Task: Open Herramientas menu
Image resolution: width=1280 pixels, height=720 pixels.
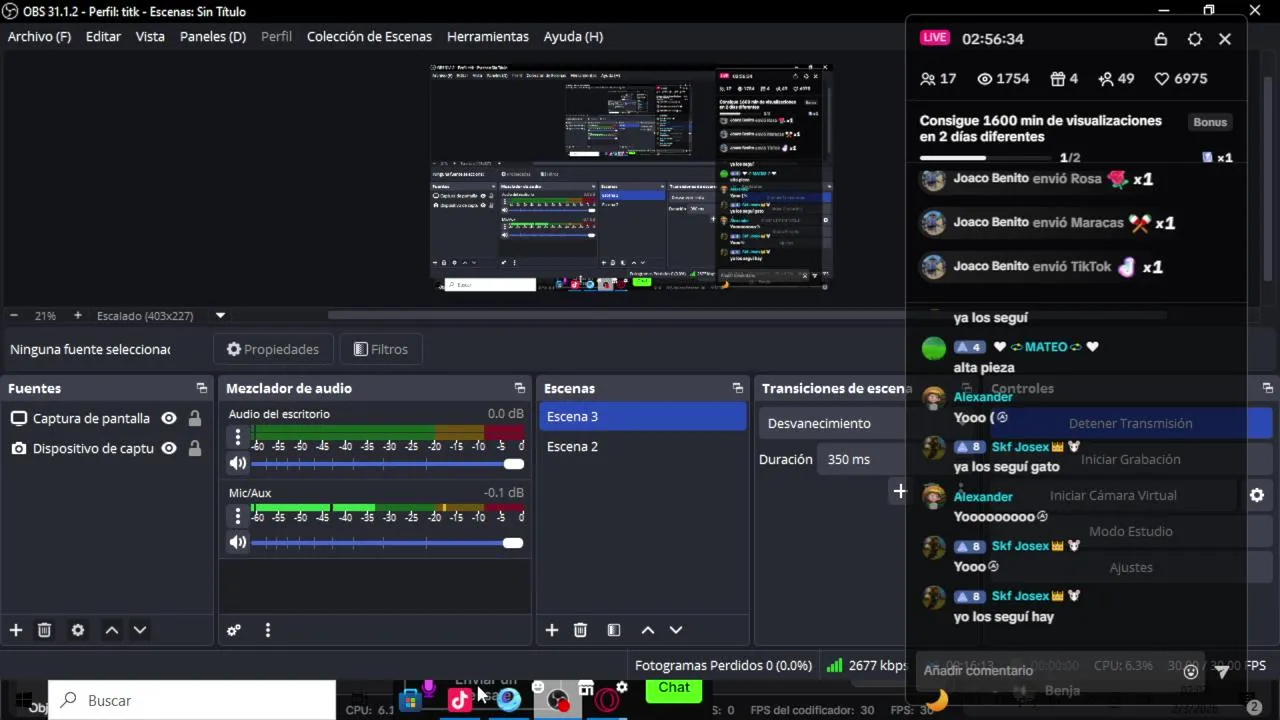Action: pyautogui.click(x=488, y=36)
